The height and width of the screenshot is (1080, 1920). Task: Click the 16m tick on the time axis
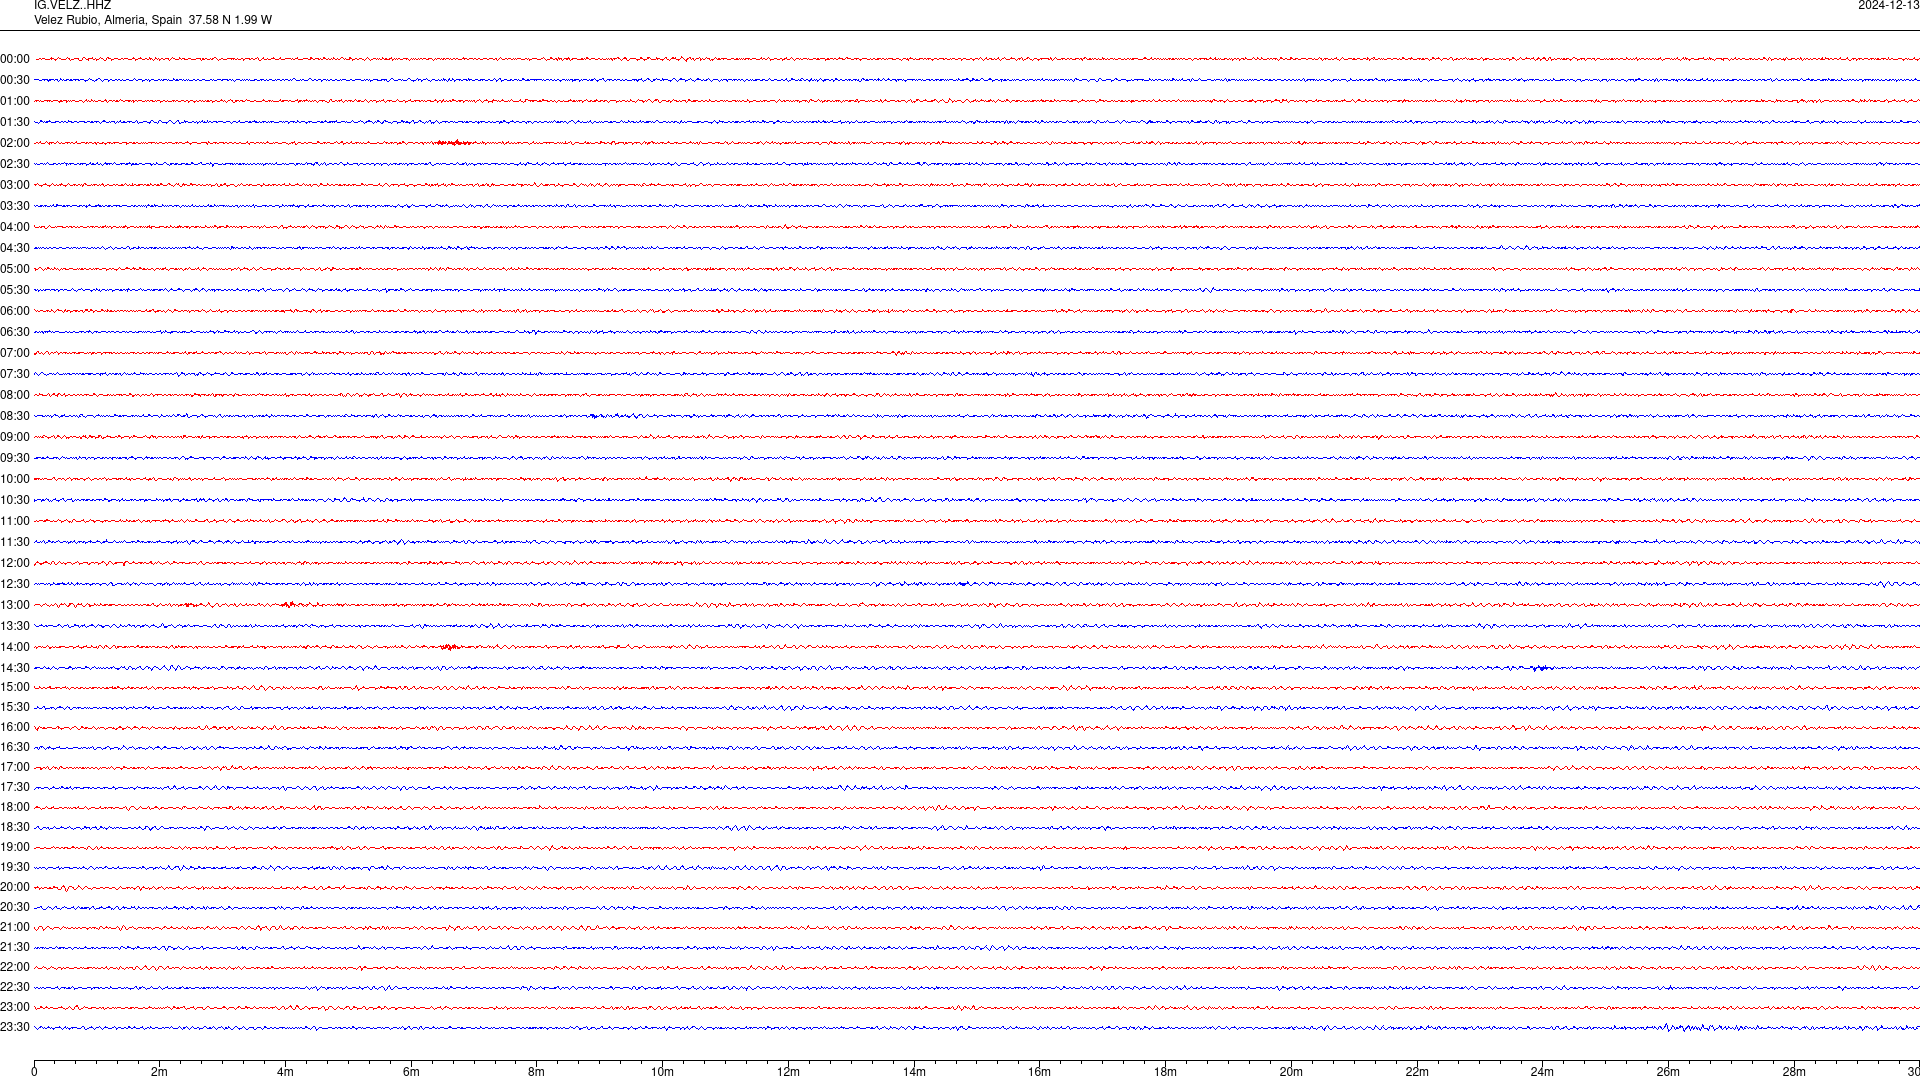point(1039,1072)
